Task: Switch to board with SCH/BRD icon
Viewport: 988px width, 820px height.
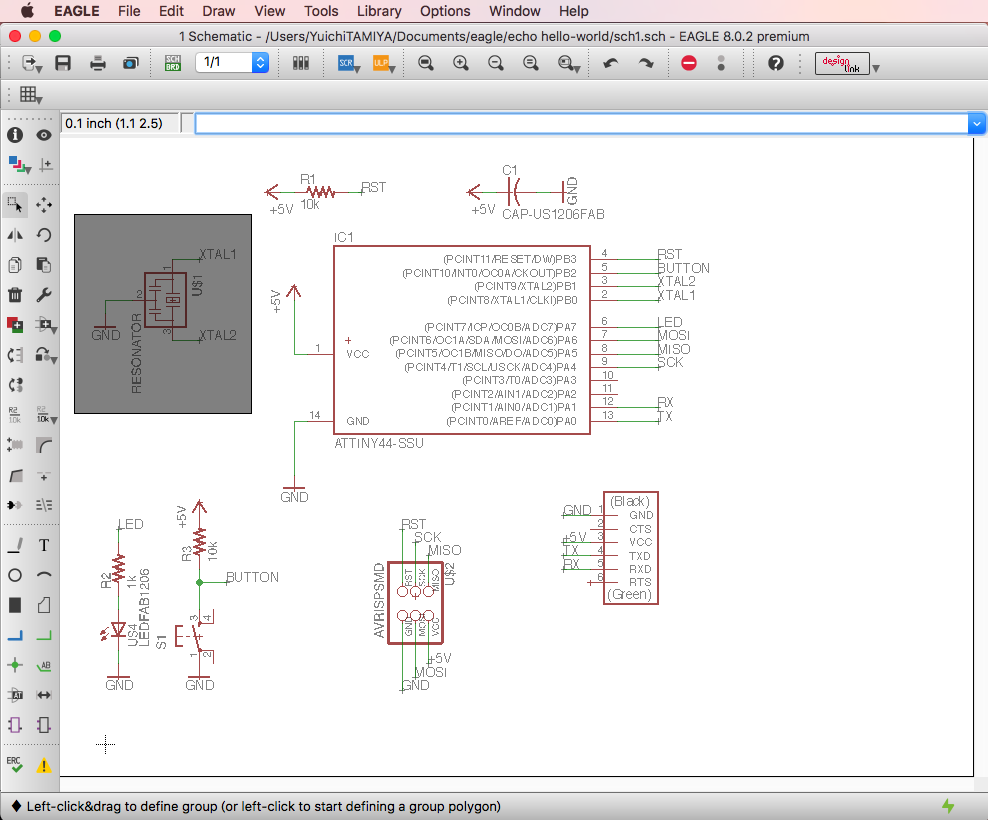Action: pos(173,63)
